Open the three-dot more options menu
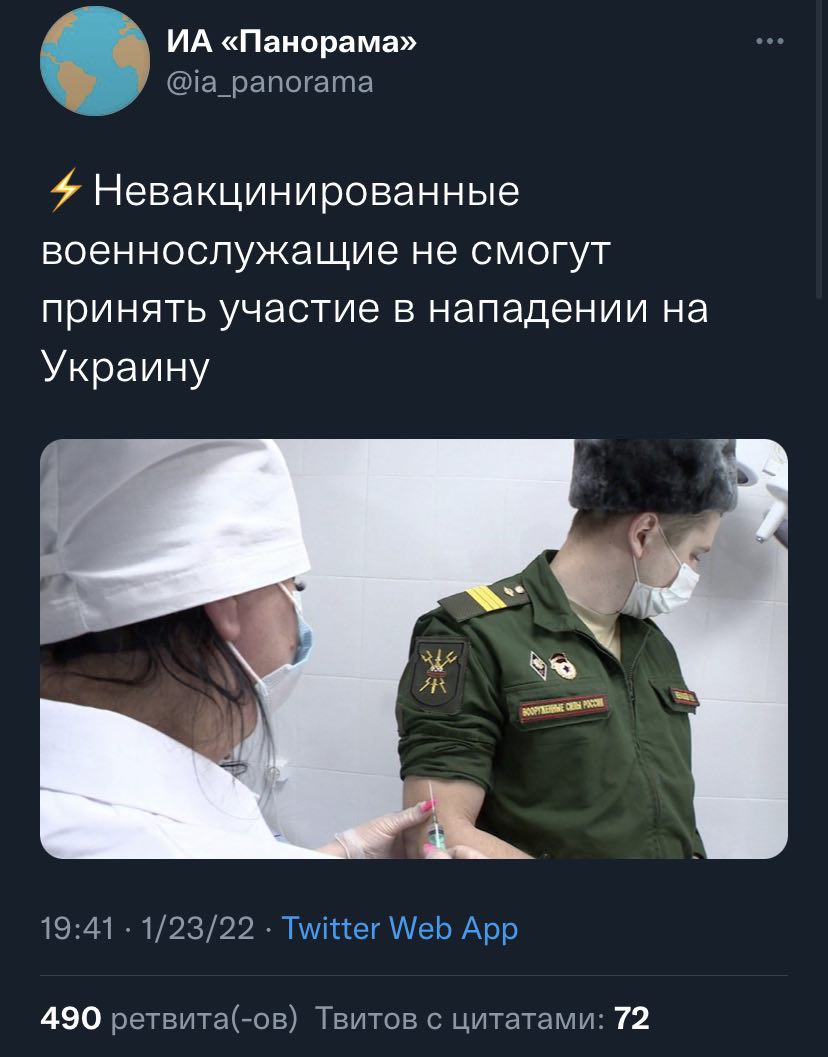Viewport: 828px width, 1057px height. [770, 42]
